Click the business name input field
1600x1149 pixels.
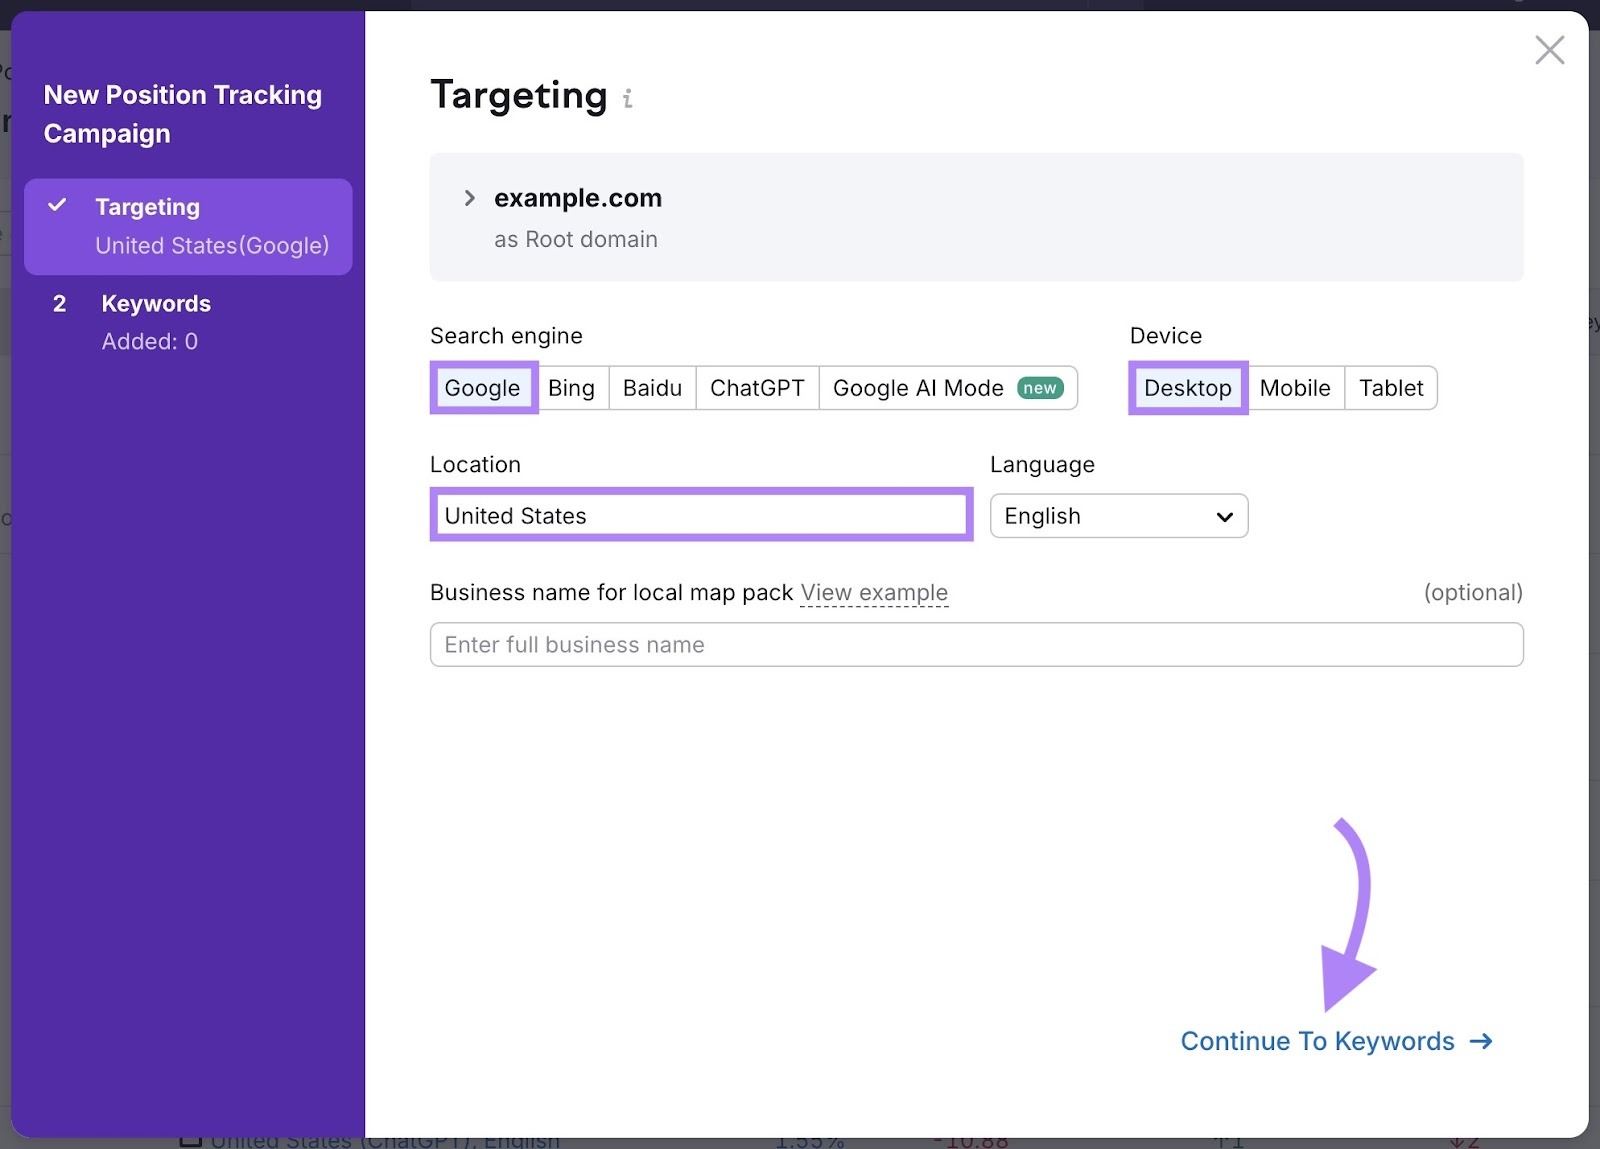(976, 645)
